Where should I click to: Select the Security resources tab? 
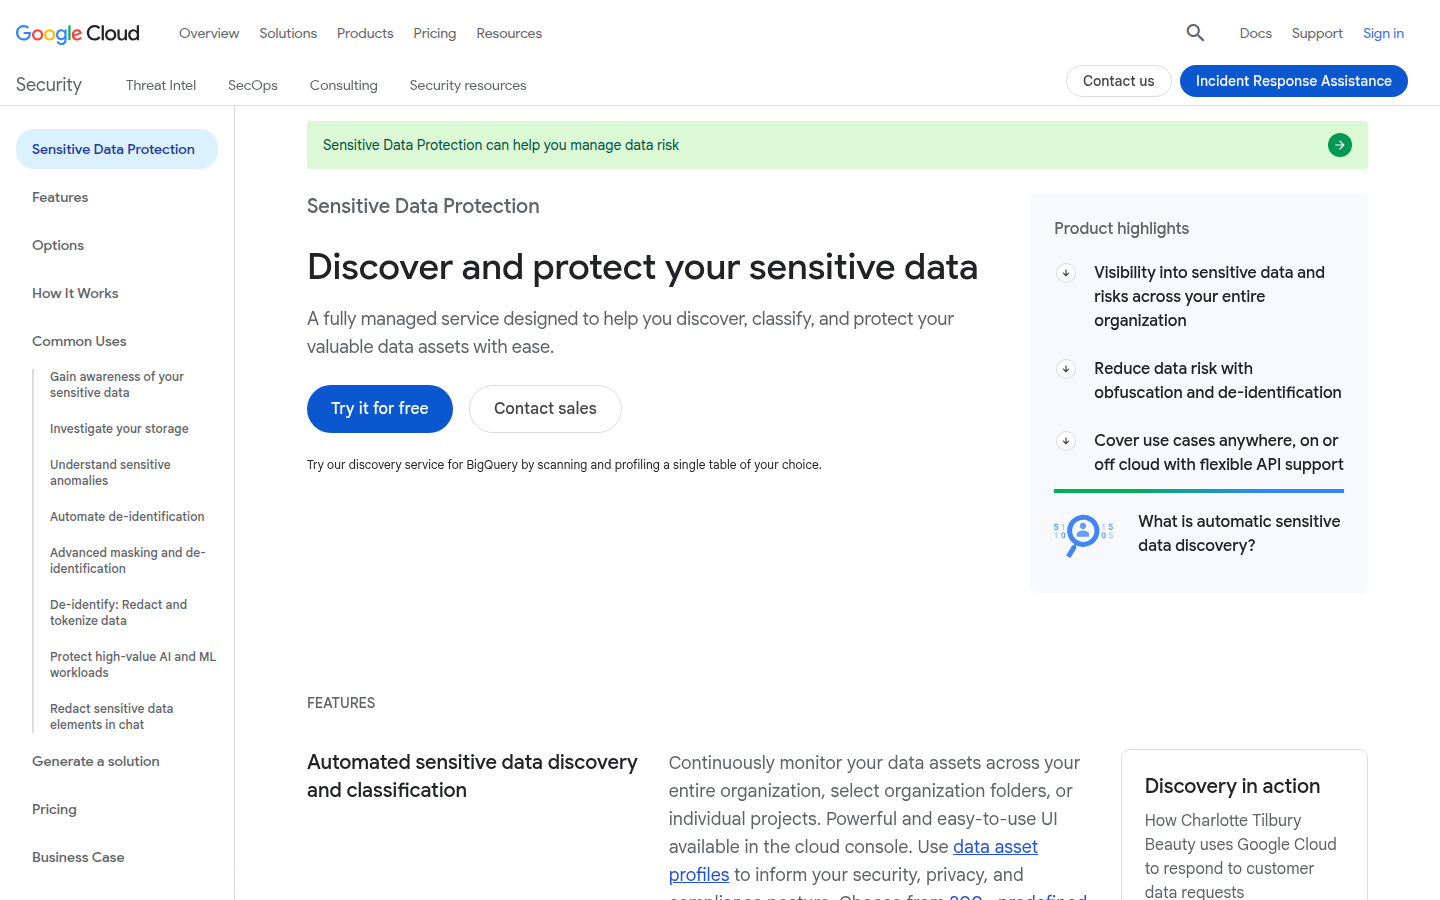tap(468, 85)
